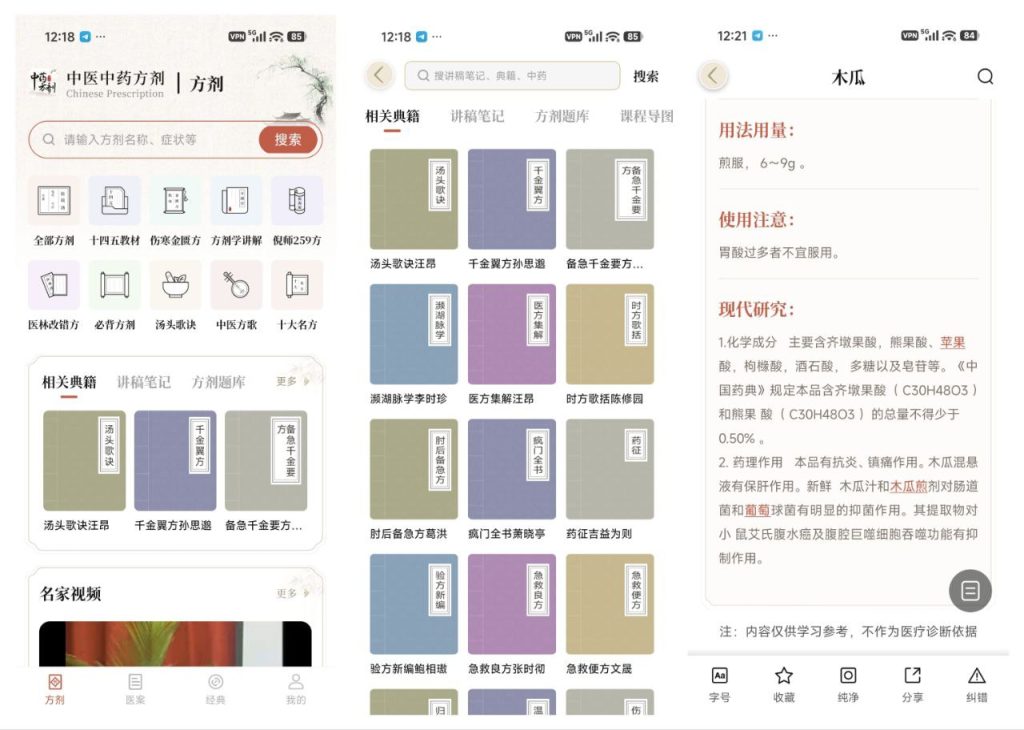Viewport: 1024px width, 730px height.
Task: Tap the floating circular notes button
Action: 970,590
